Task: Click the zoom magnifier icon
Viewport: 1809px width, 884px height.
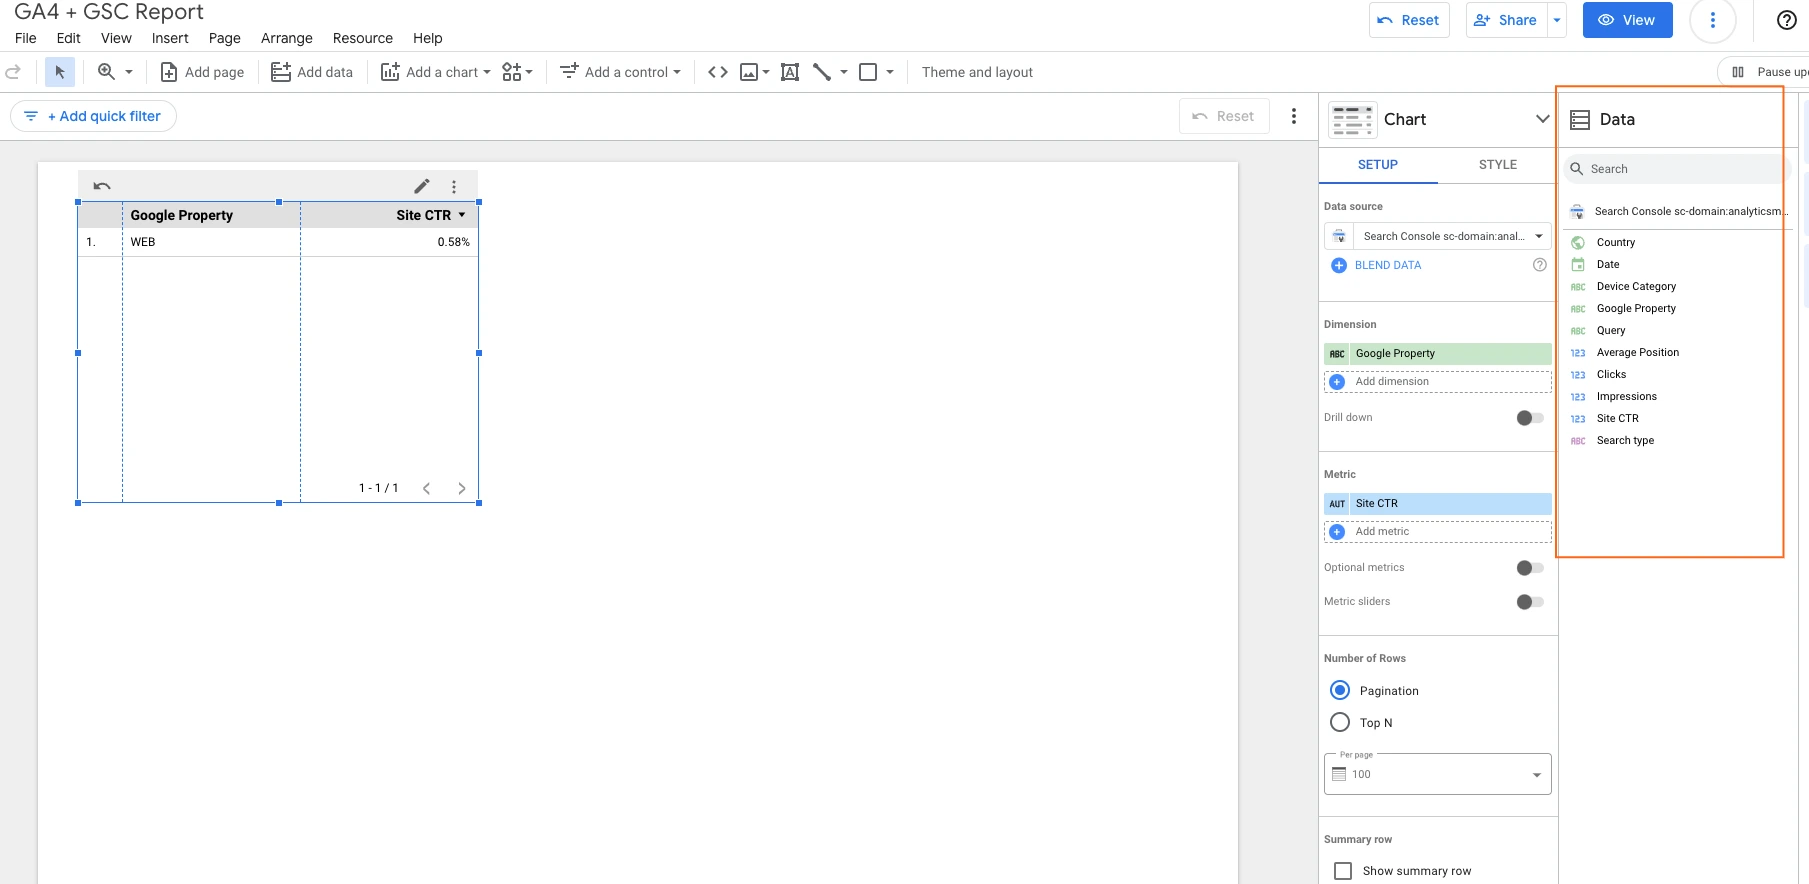Action: click(106, 72)
